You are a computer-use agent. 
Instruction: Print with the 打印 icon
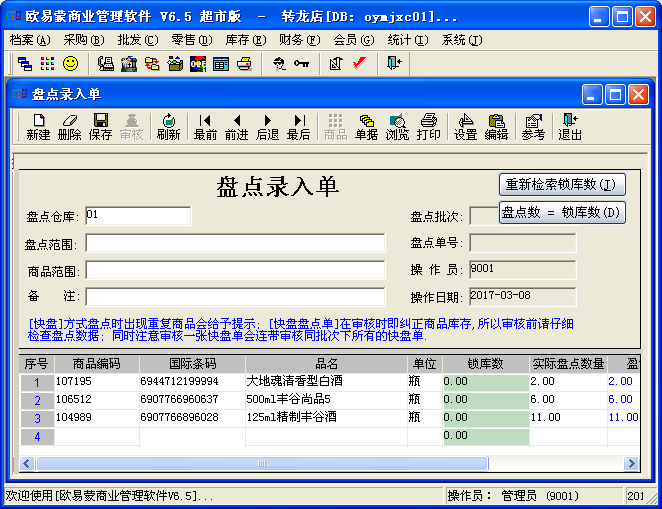[x=429, y=127]
